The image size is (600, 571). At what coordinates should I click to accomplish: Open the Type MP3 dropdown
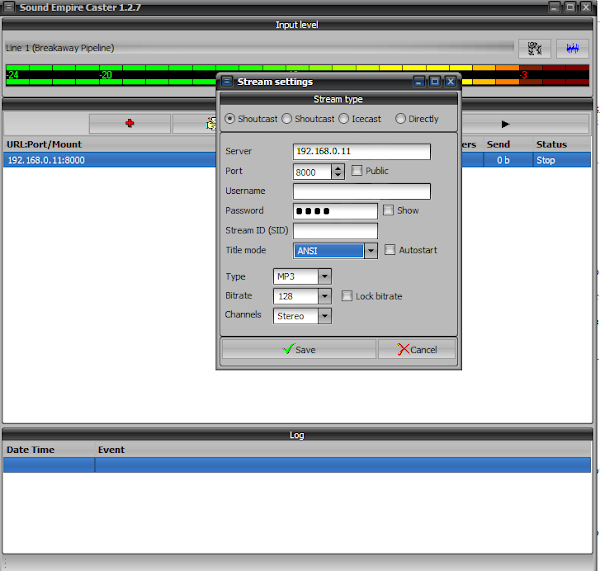[x=324, y=276]
